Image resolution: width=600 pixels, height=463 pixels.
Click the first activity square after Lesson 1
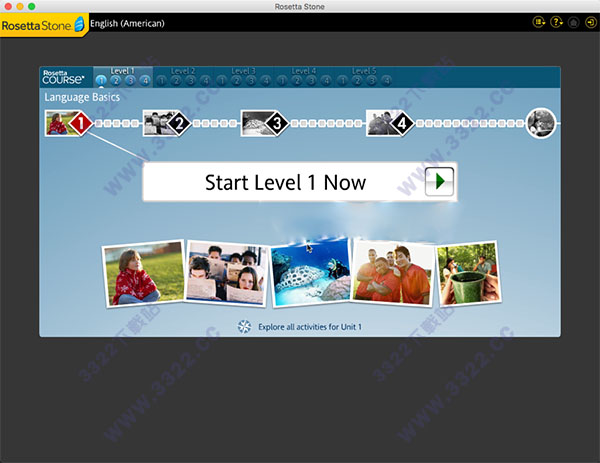point(99,123)
